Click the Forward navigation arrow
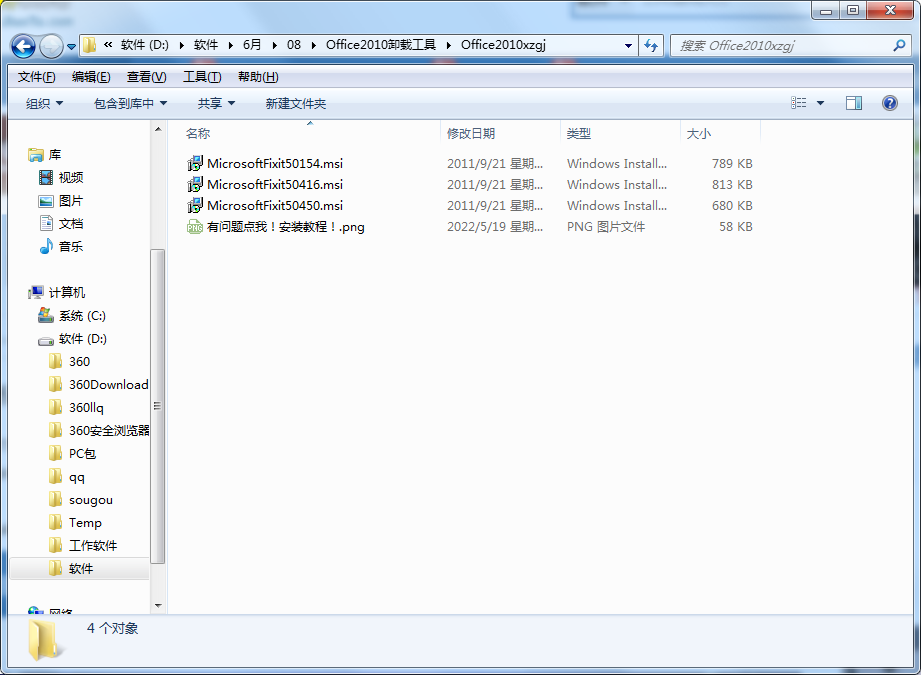The width and height of the screenshot is (921, 675). [51, 46]
